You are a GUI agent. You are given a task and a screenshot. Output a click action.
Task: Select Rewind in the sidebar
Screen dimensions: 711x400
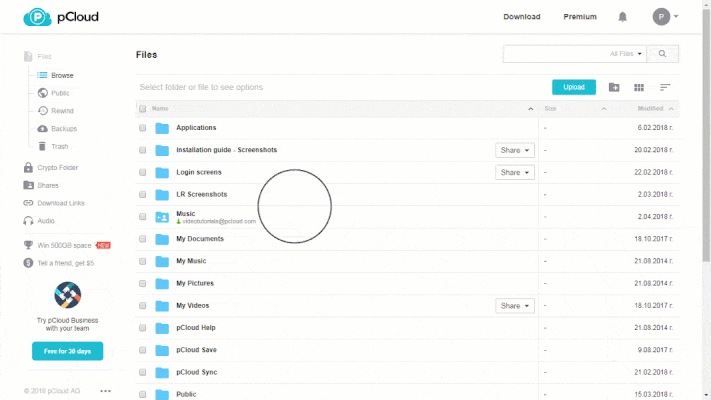click(62, 111)
